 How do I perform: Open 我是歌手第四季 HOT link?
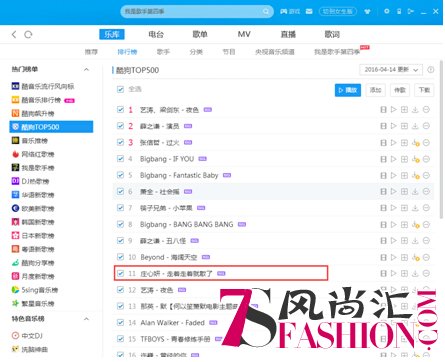click(337, 52)
